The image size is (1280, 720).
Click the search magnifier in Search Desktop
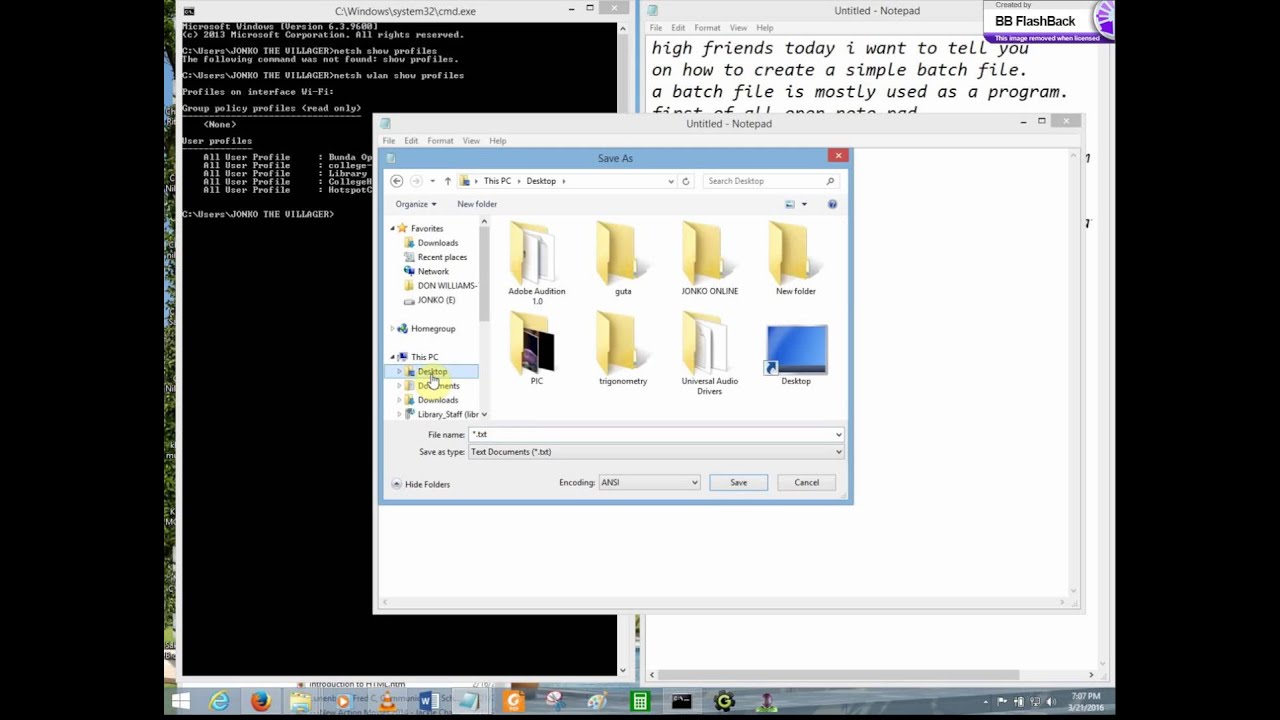830,181
